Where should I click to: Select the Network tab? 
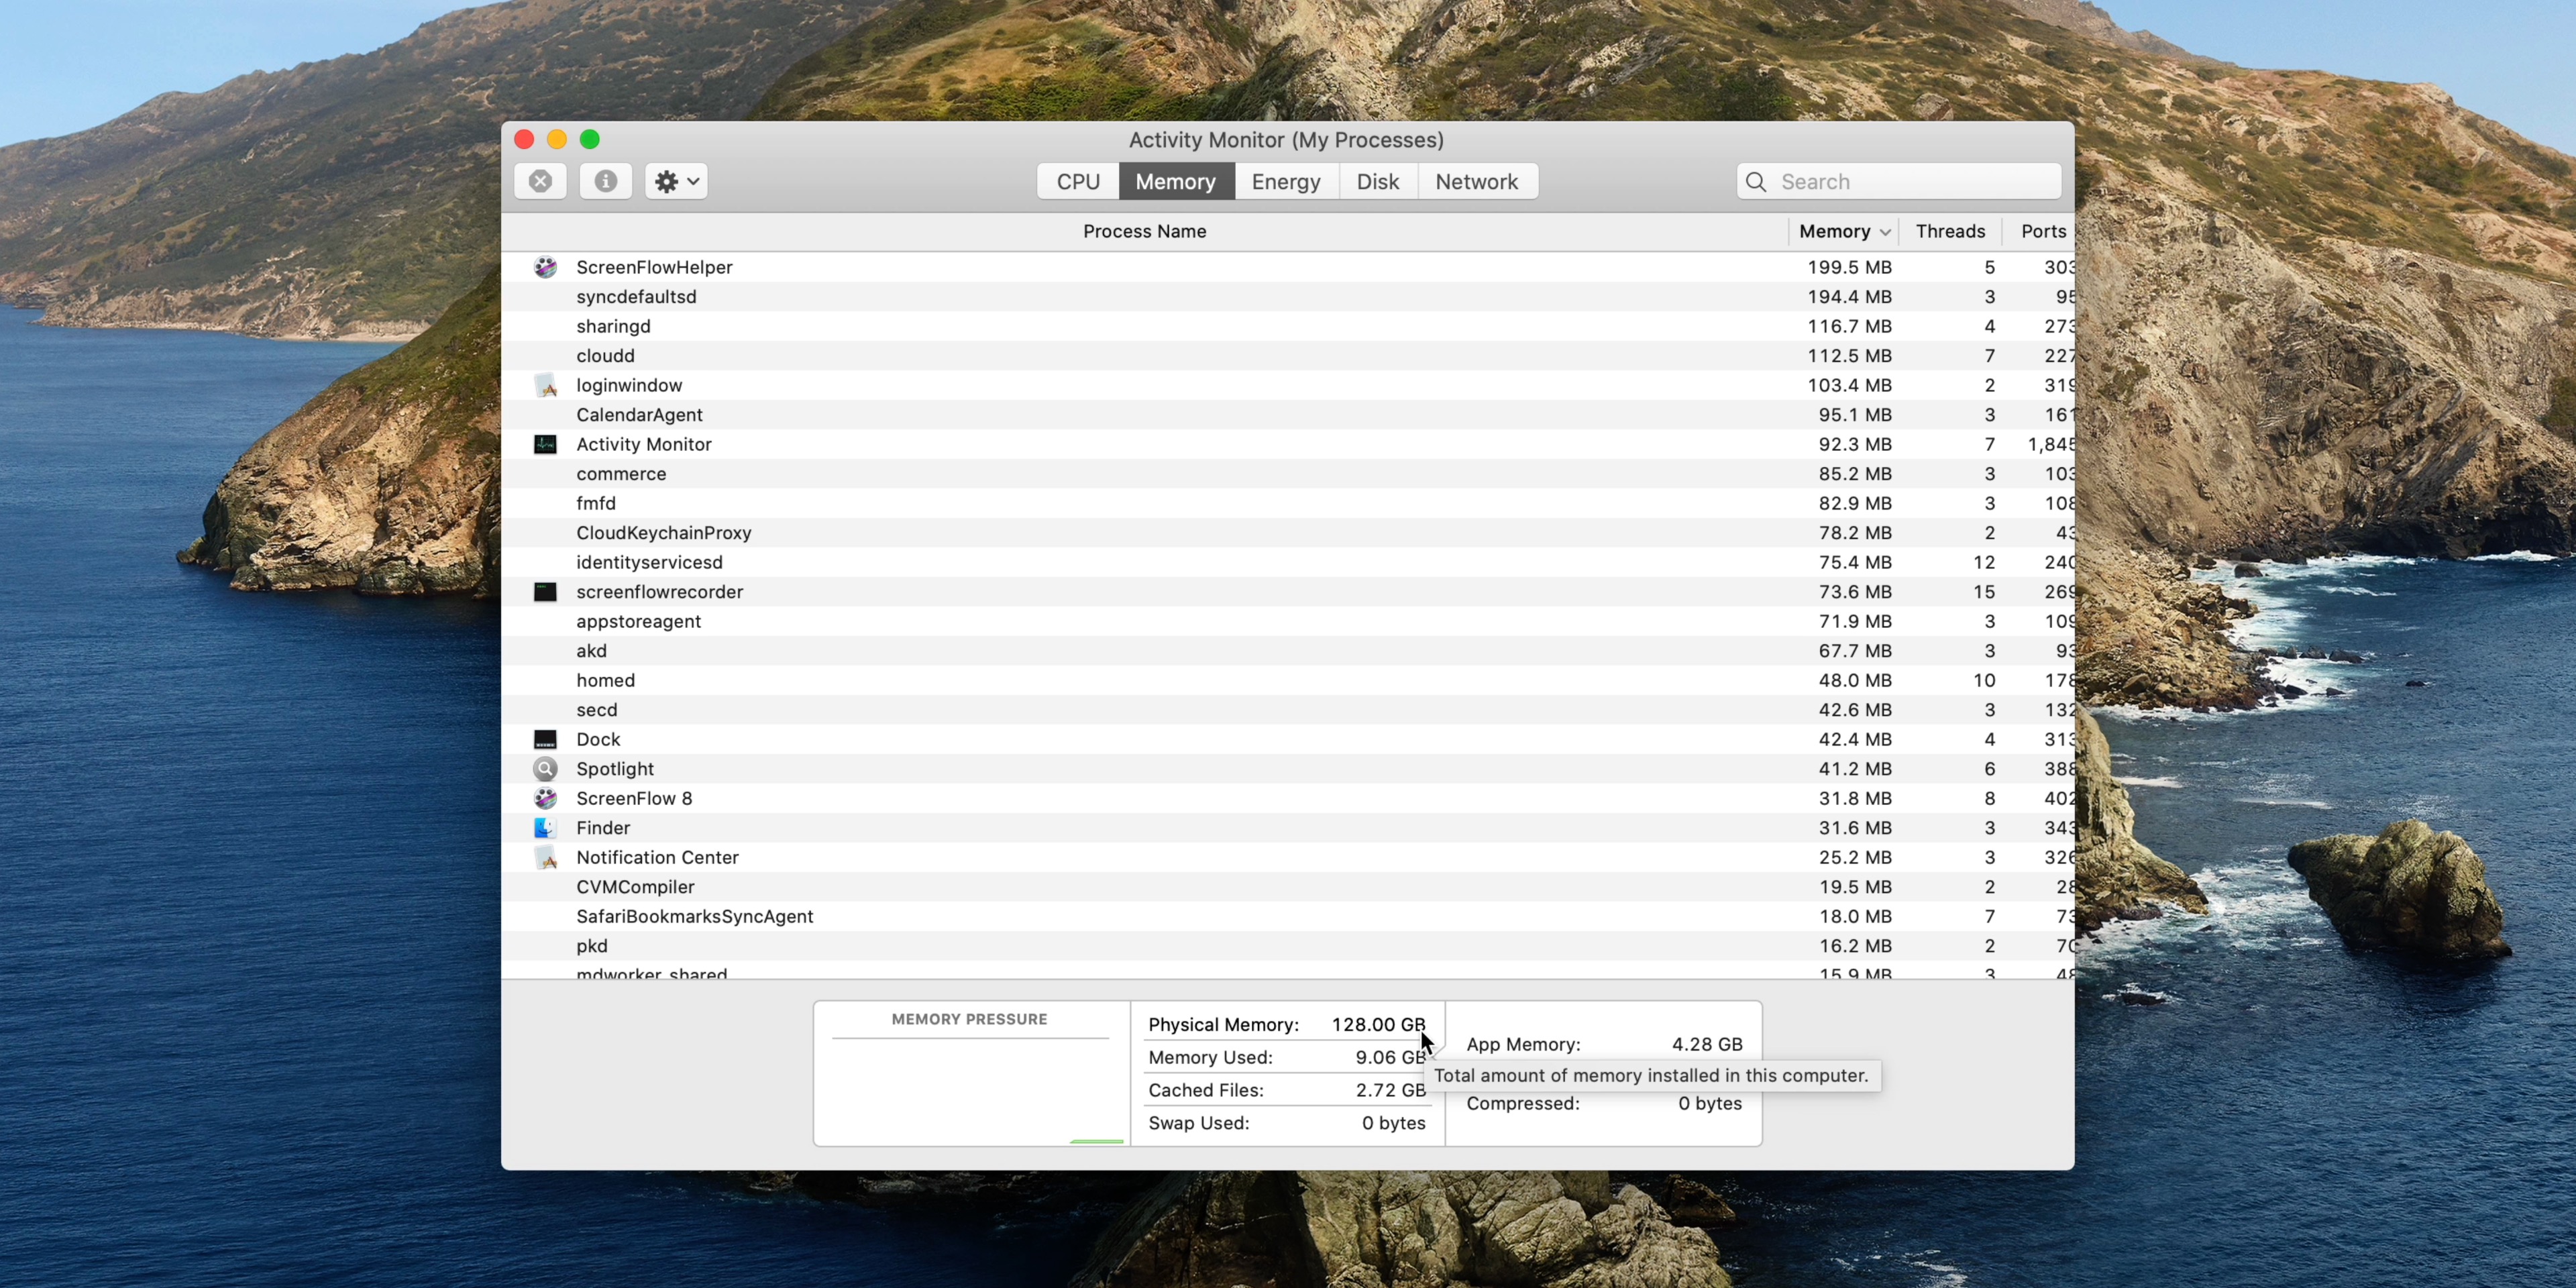click(1476, 181)
